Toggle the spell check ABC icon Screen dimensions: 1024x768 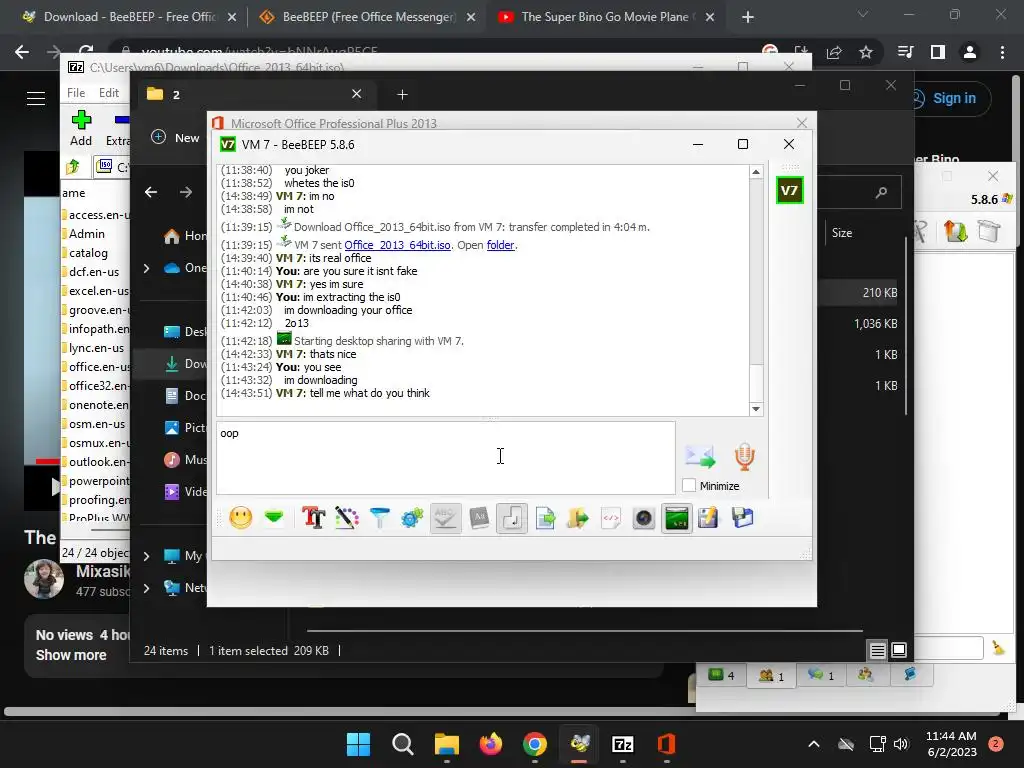click(x=445, y=519)
